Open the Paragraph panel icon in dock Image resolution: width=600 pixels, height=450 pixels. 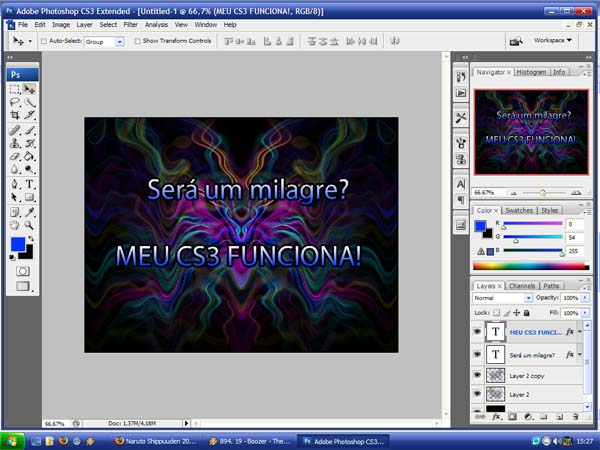pos(461,200)
